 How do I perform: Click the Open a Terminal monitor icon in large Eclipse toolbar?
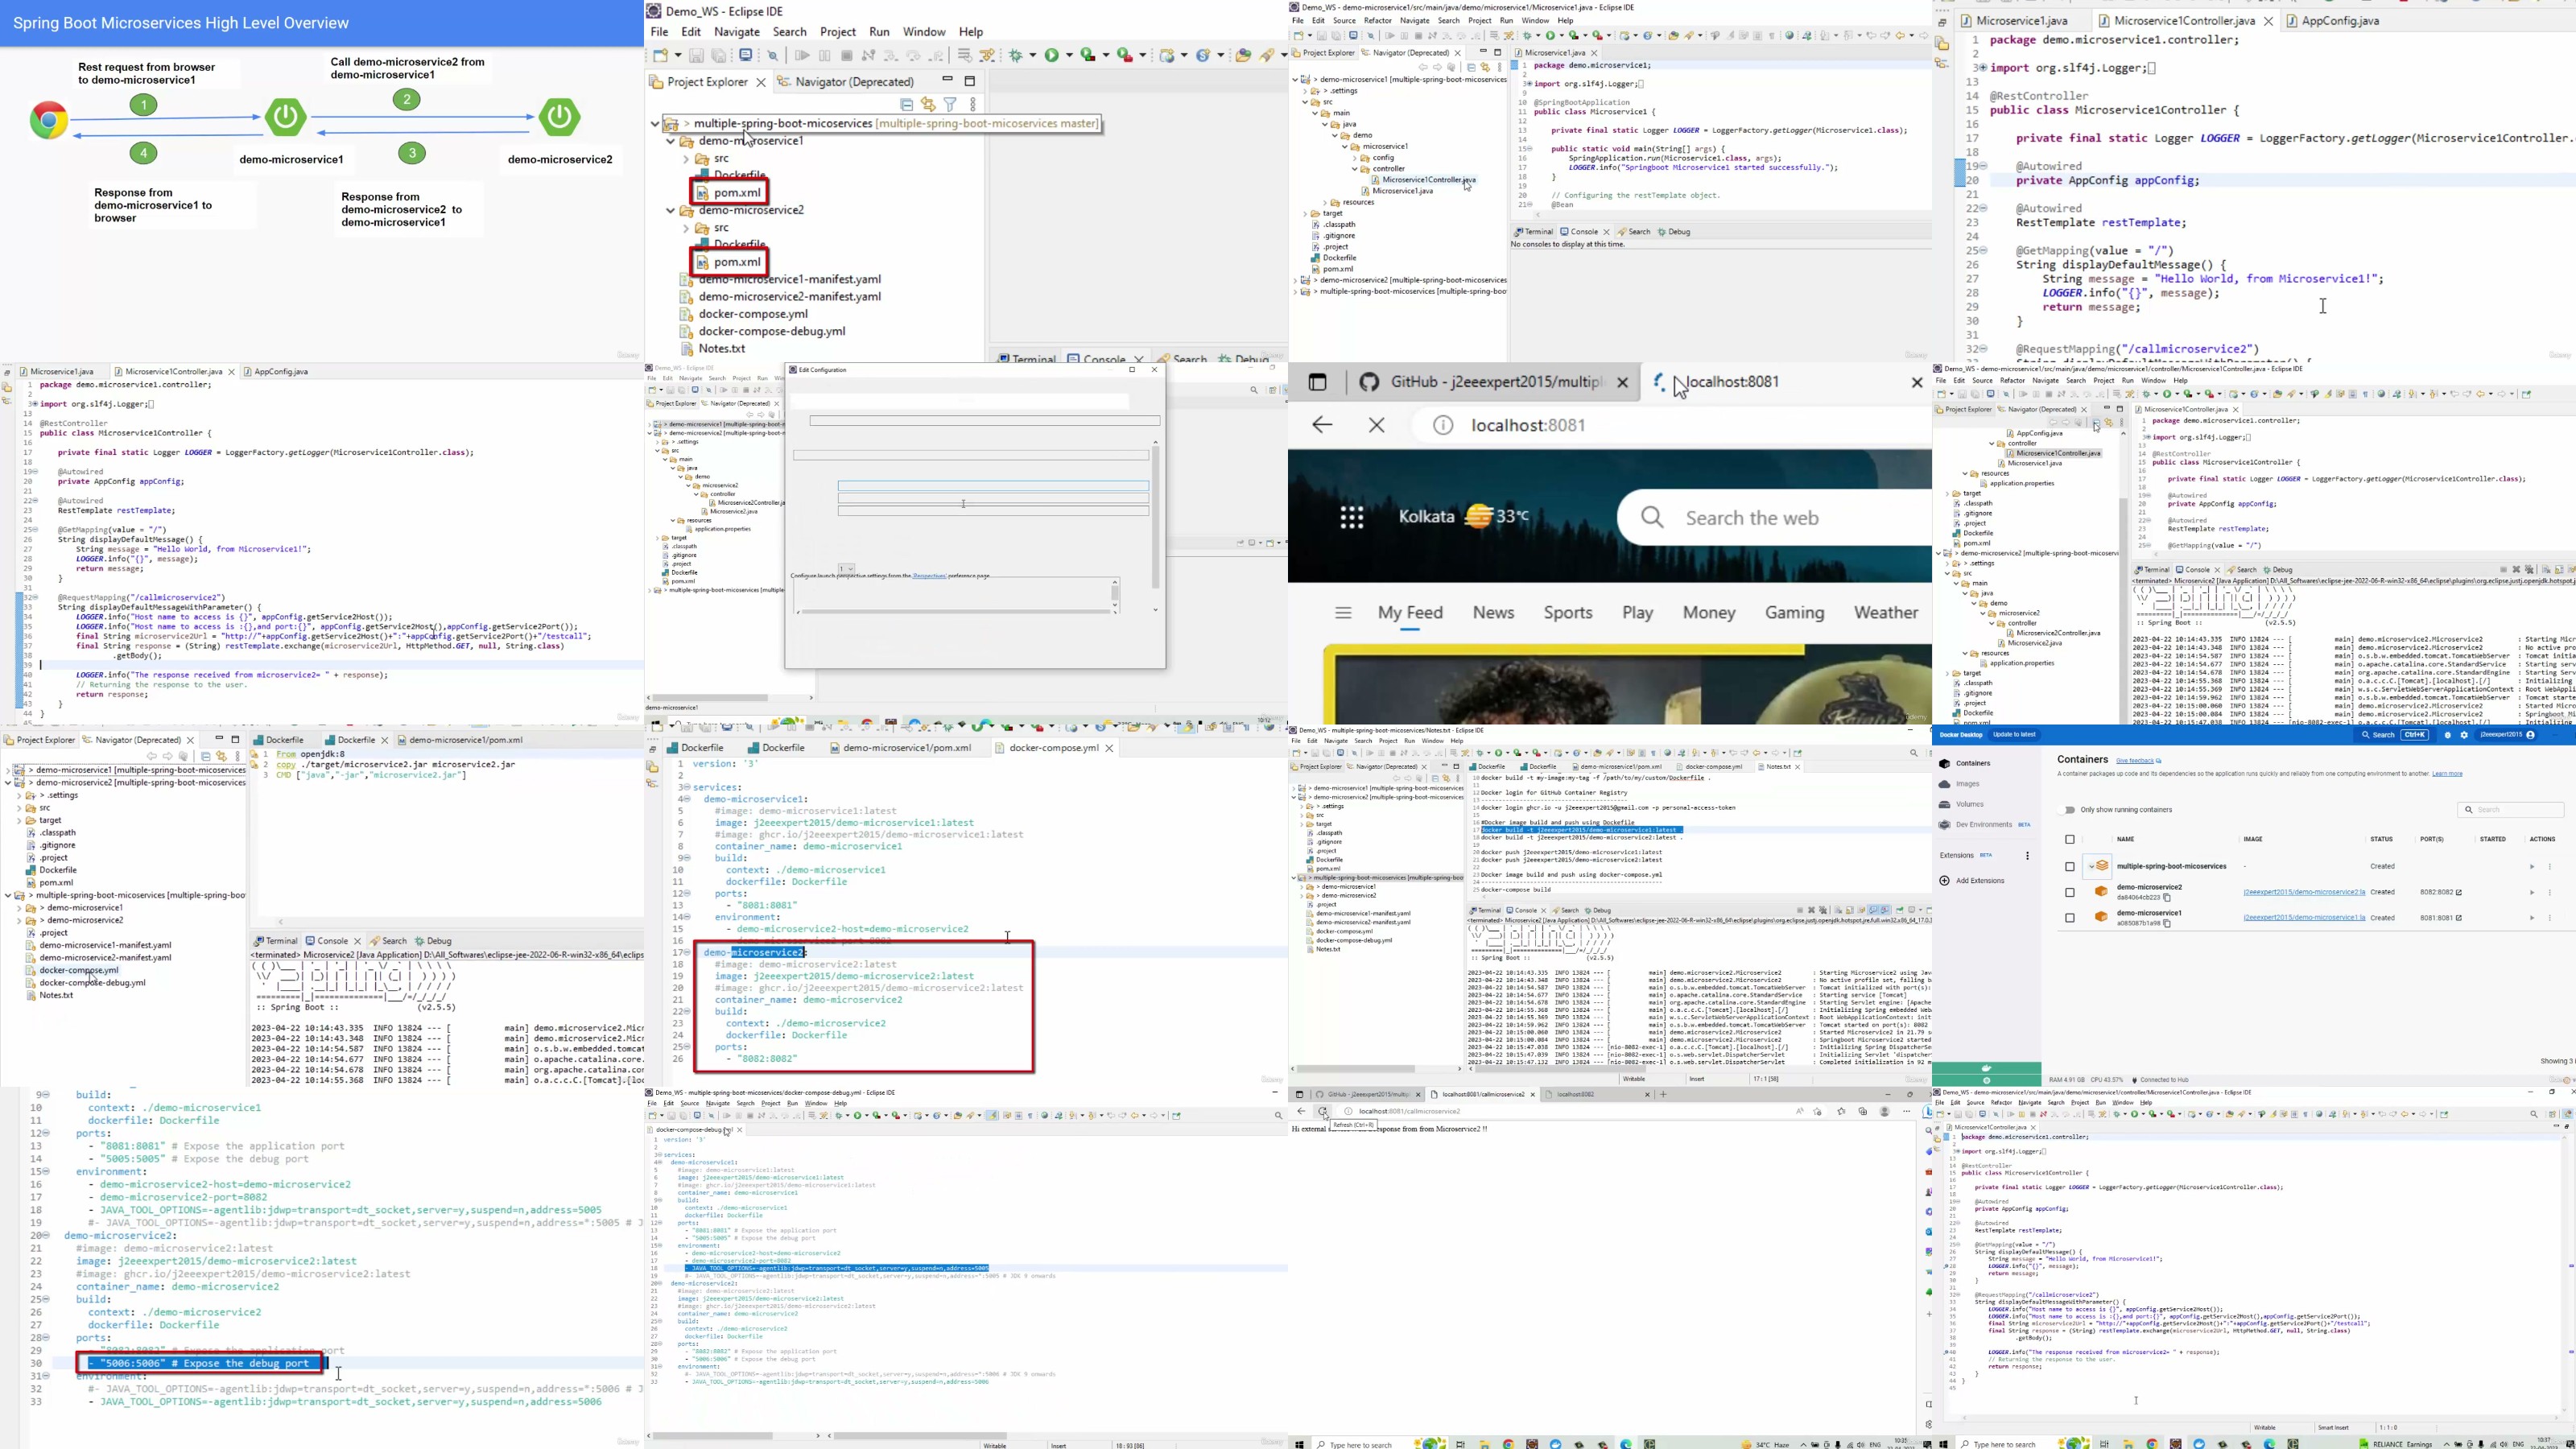click(746, 56)
